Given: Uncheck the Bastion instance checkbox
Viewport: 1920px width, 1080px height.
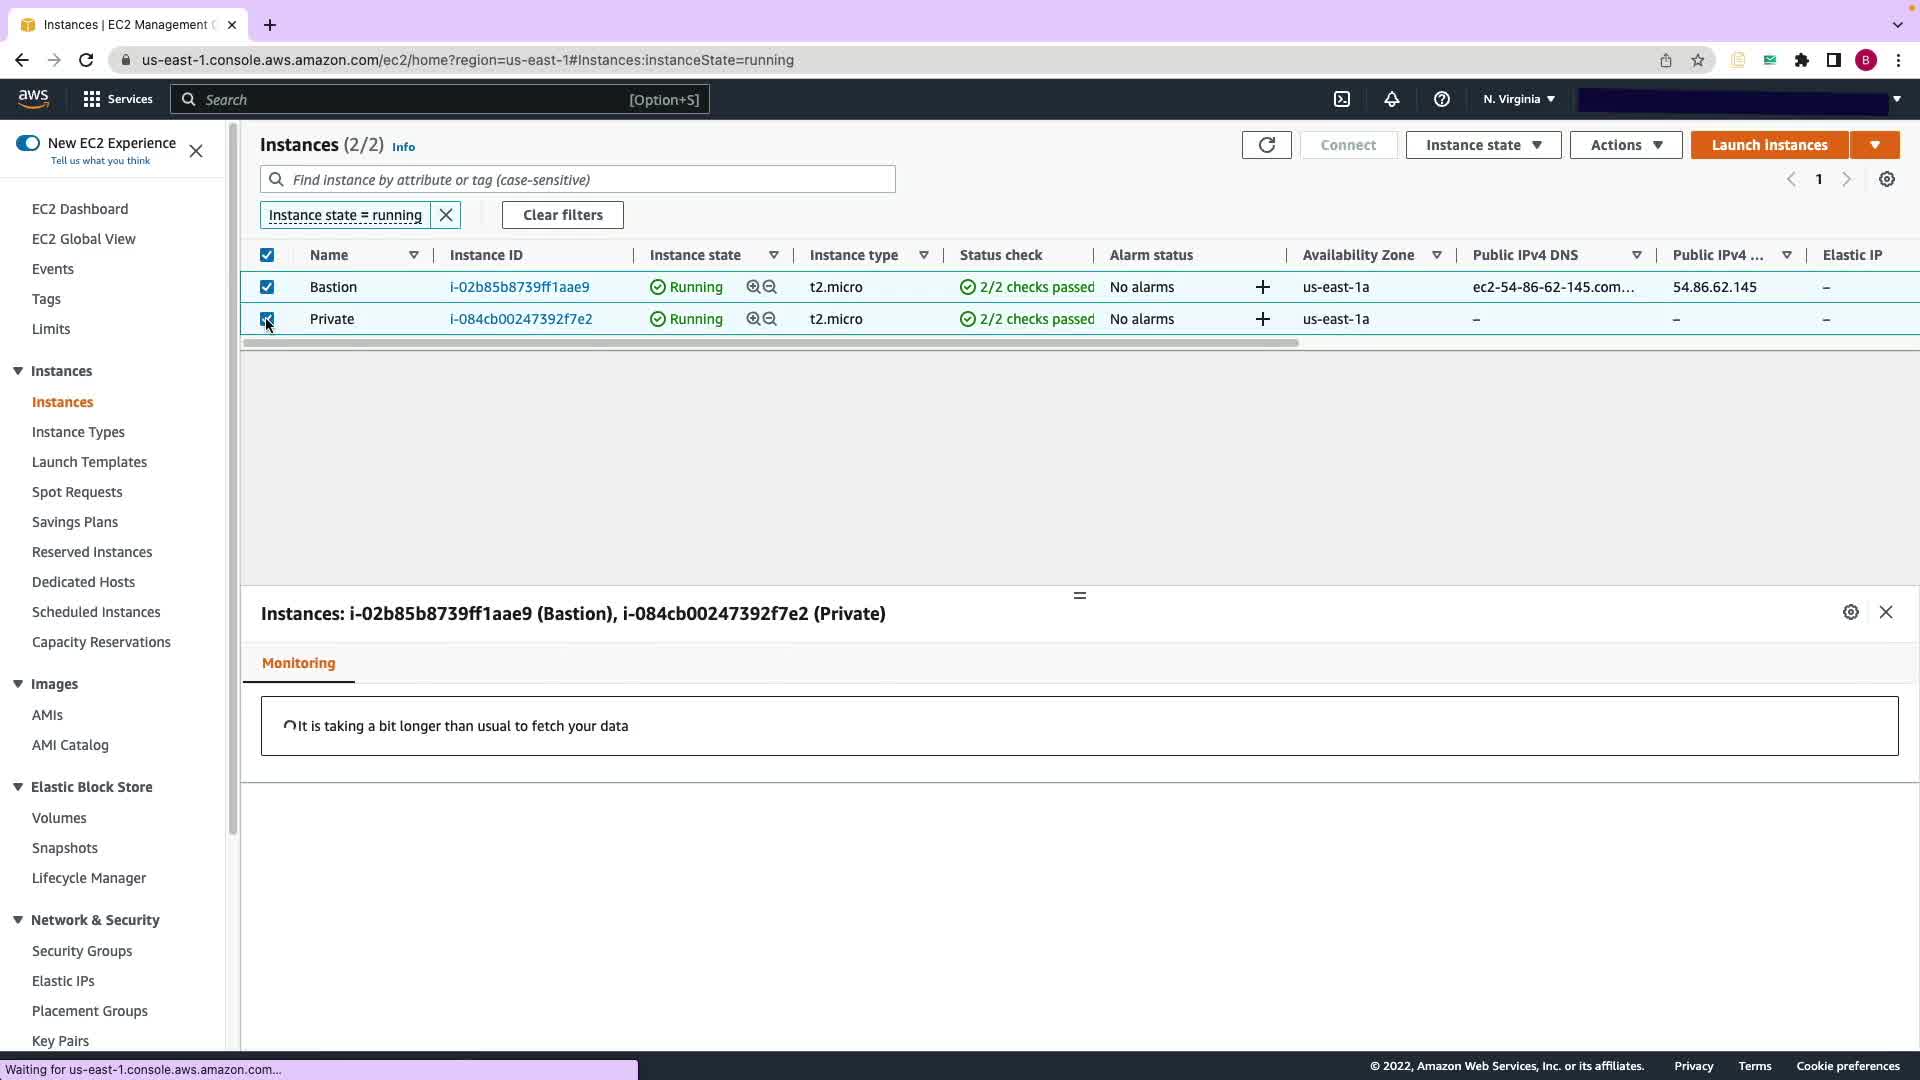Looking at the screenshot, I should pos(267,287).
